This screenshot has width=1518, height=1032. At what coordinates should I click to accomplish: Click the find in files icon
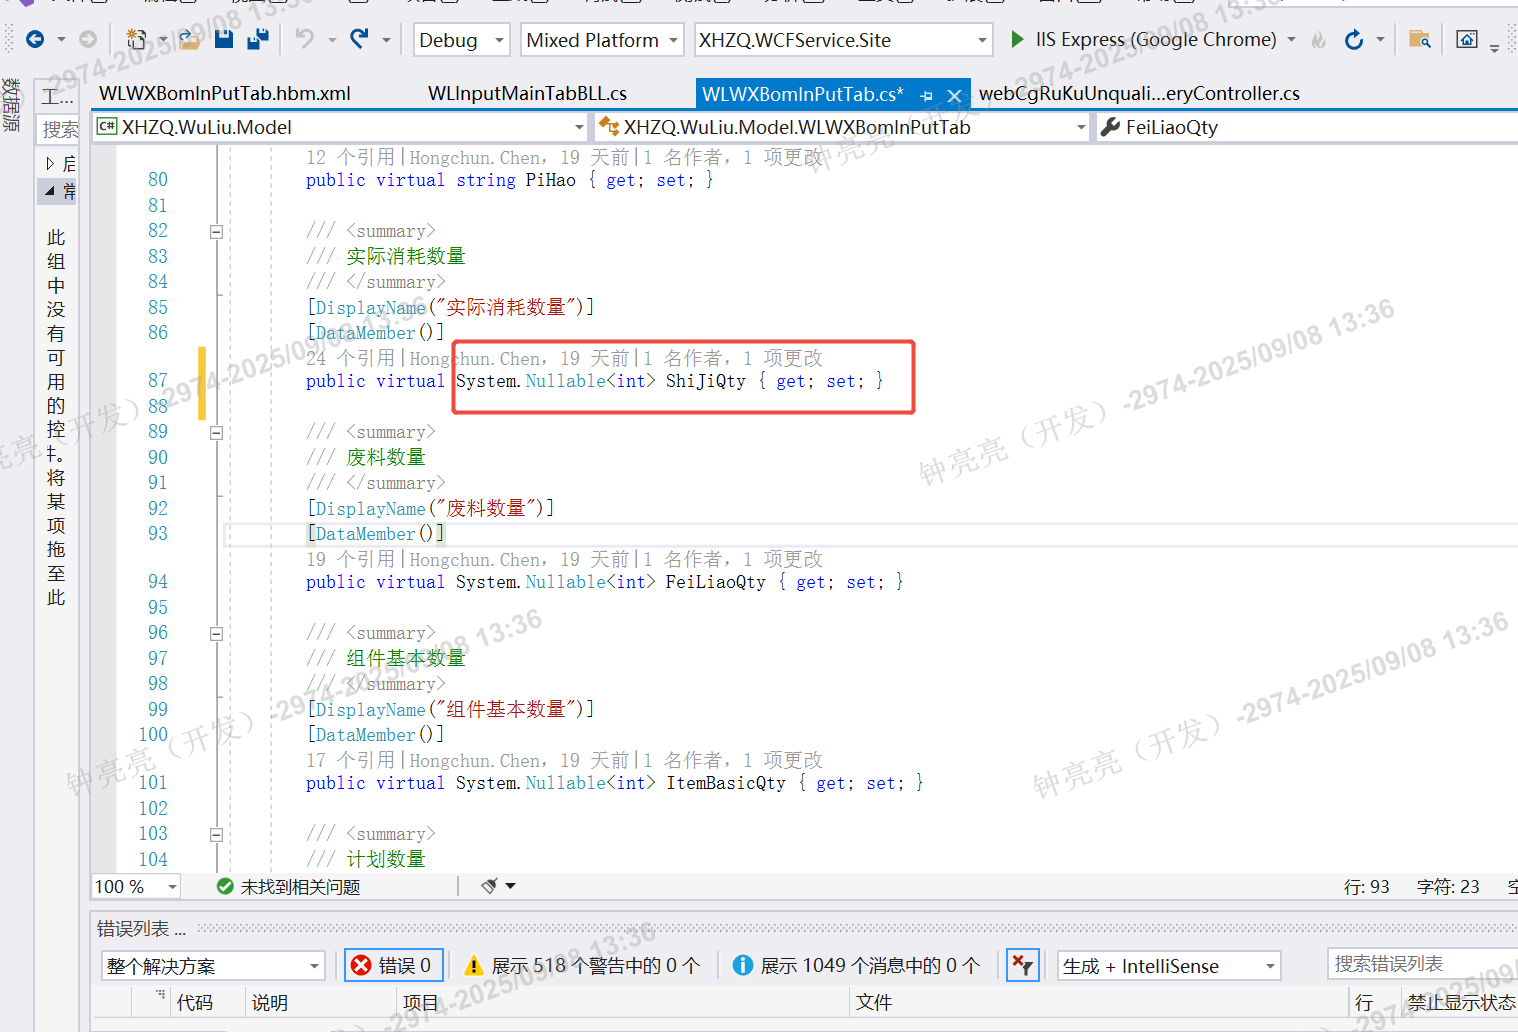1419,39
